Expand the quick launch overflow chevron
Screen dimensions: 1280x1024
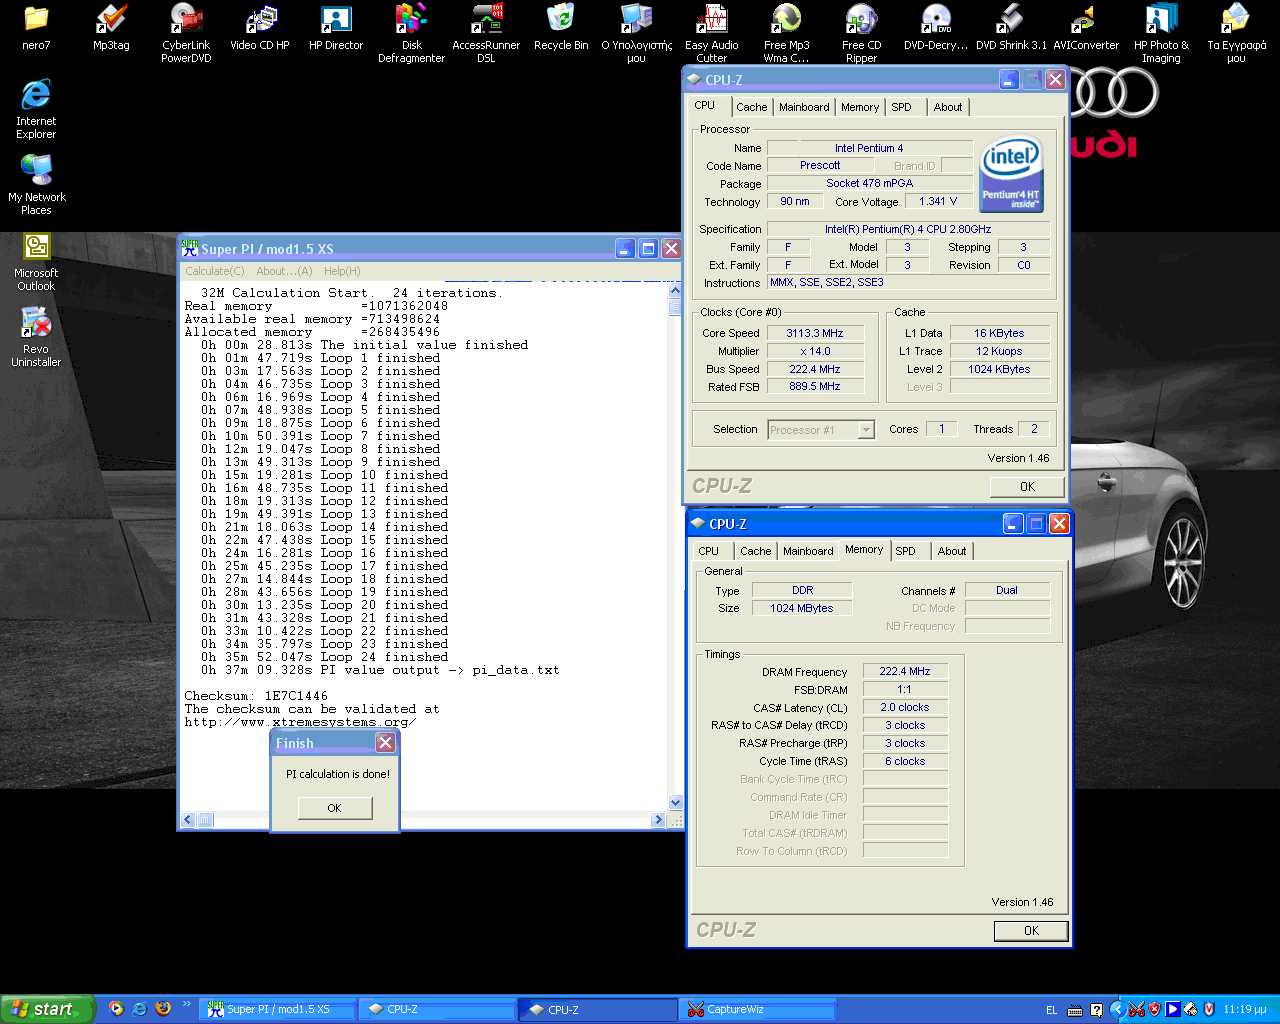186,1004
